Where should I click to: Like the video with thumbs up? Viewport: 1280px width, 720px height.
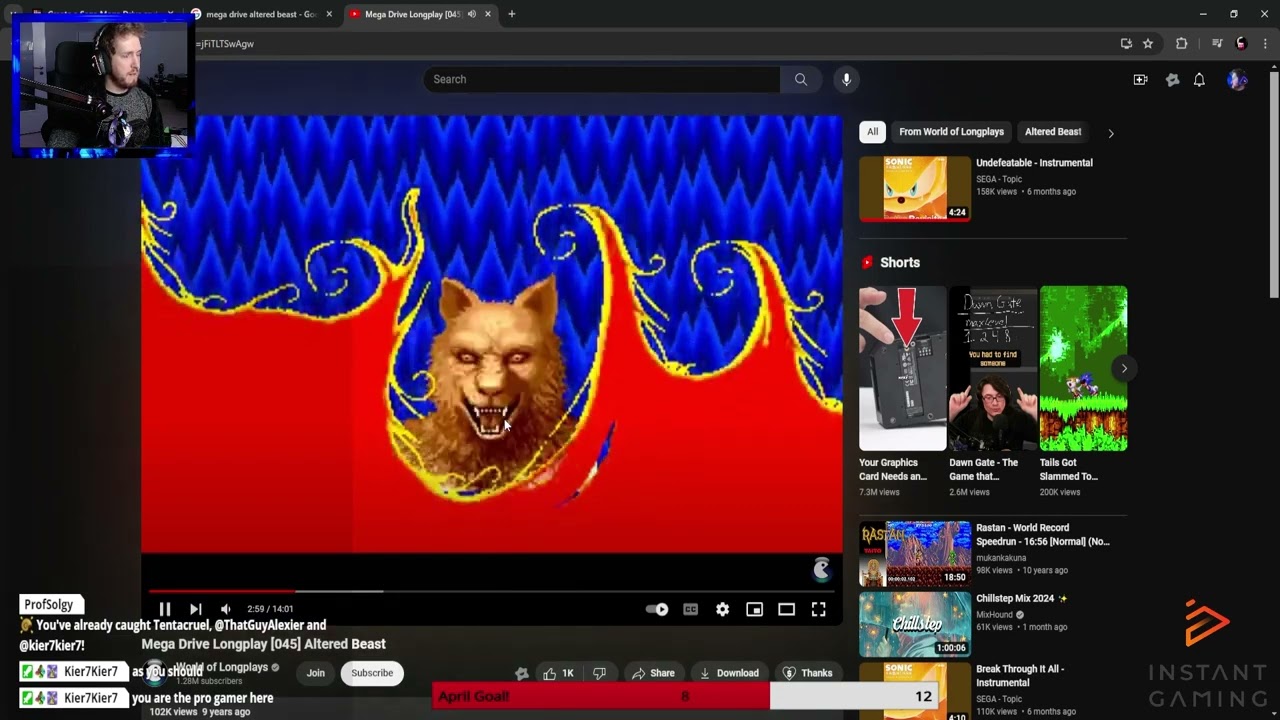[558, 673]
